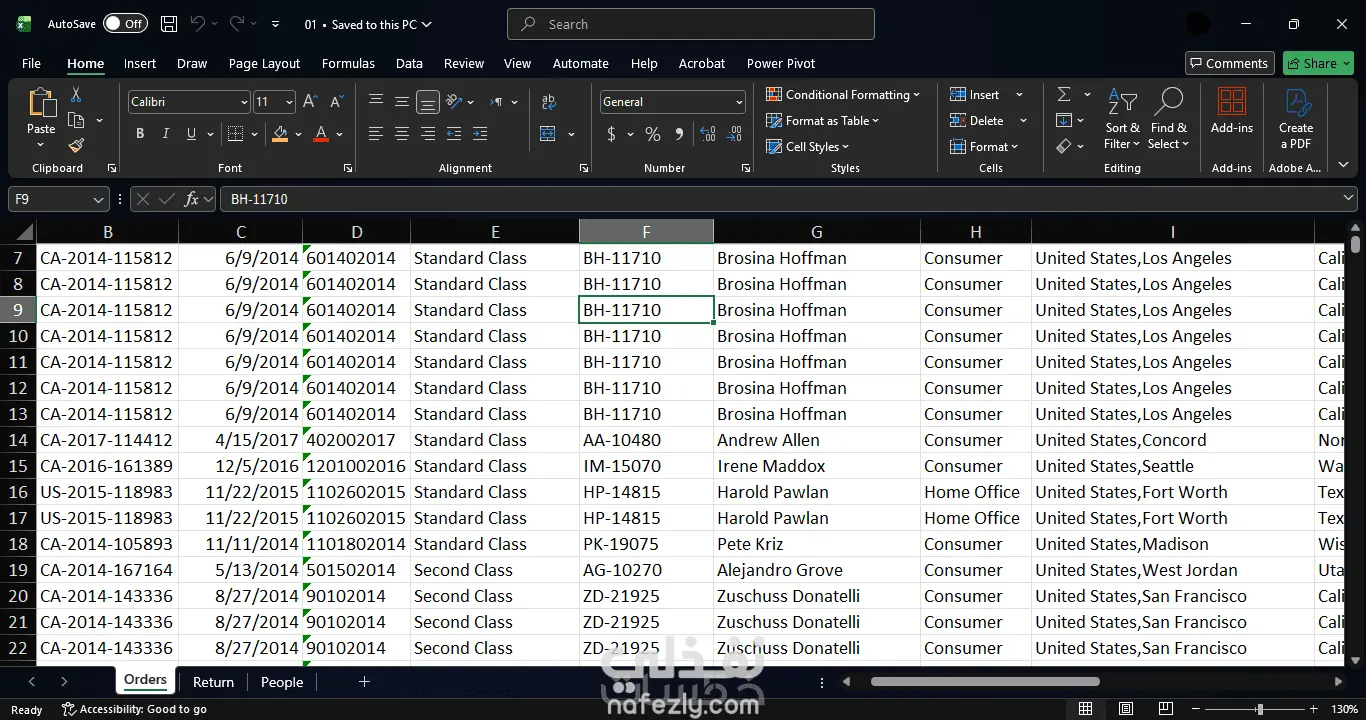Expand Sort & Filter menu
Screen dimensions: 1366x720
[x=1122, y=118]
